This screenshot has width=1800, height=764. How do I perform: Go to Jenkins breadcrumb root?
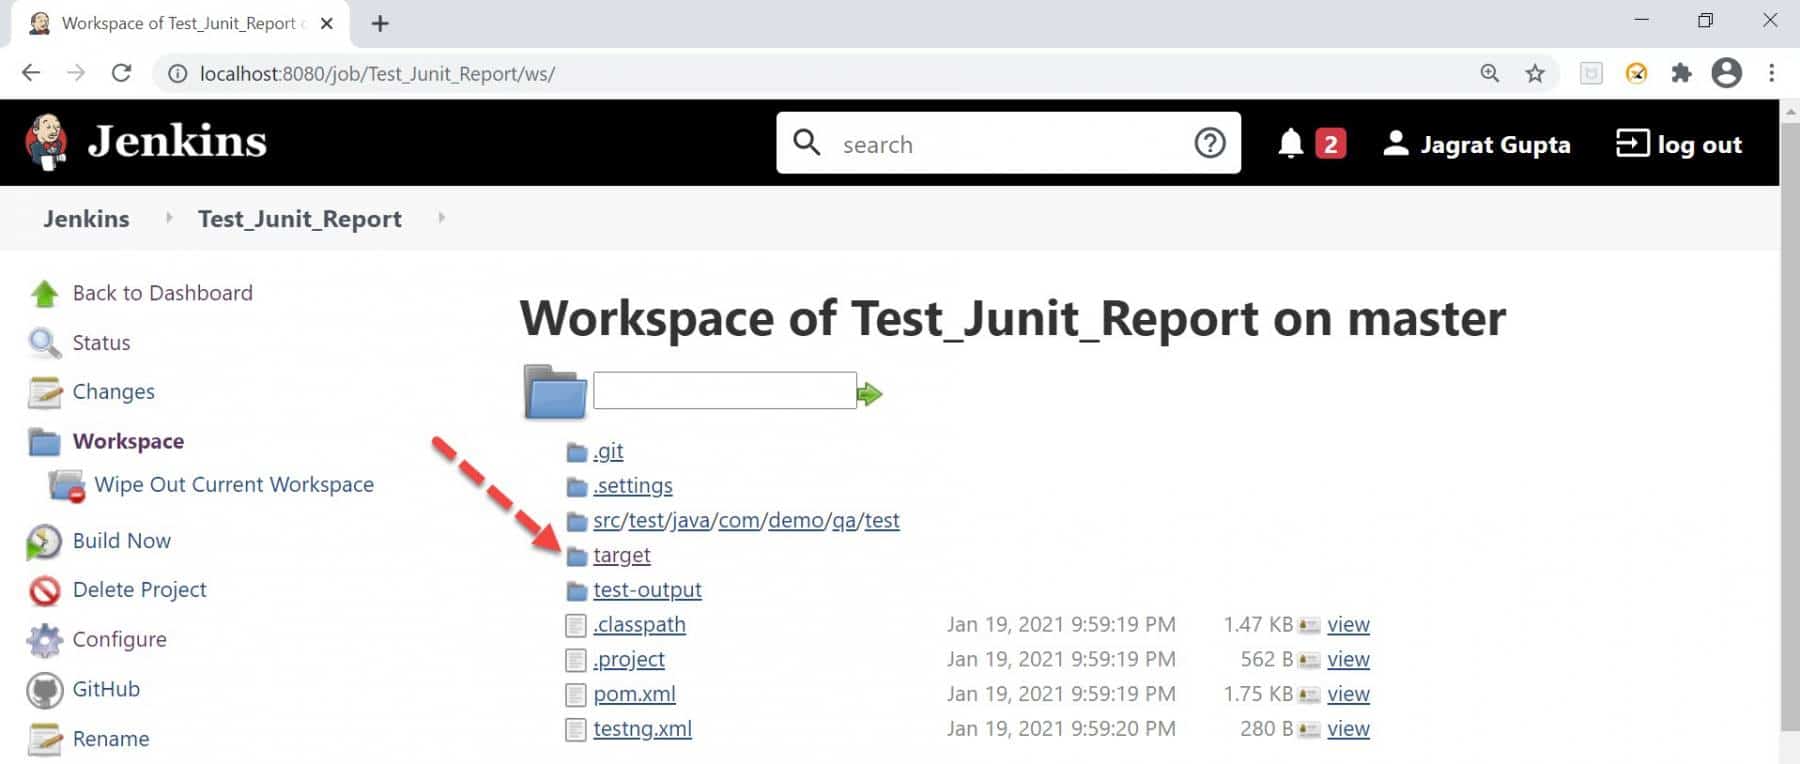86,218
